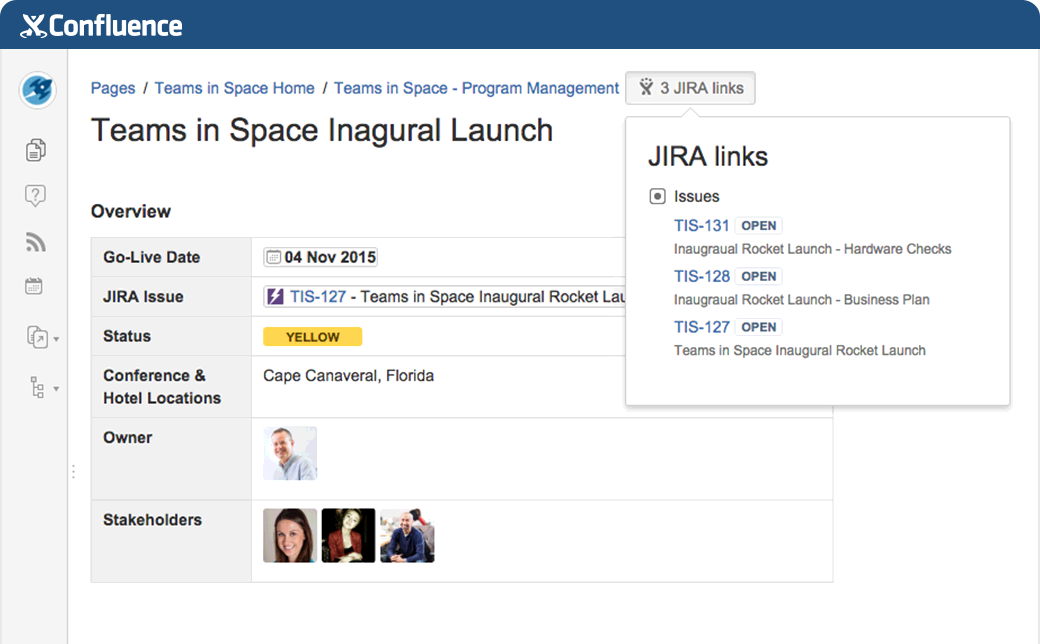Open the Teams in Space rocket avatar
The image size is (1040, 644).
pyautogui.click(x=37, y=90)
